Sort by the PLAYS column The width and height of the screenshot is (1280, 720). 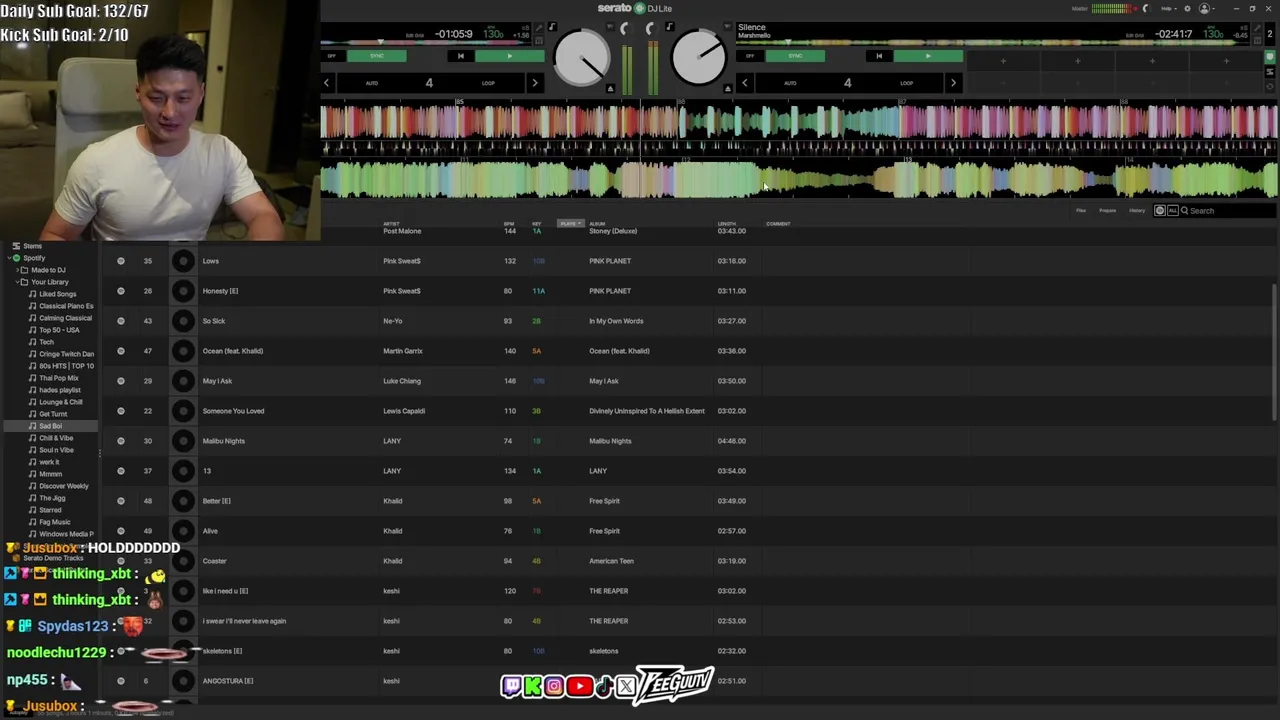pos(570,224)
